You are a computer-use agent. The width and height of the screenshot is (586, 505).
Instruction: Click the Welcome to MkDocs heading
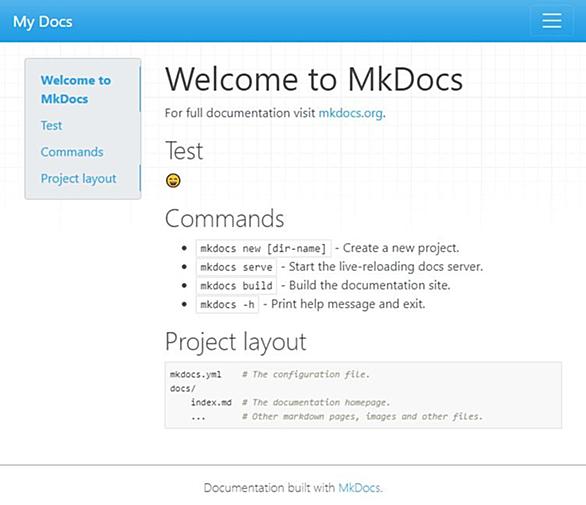[x=314, y=79]
